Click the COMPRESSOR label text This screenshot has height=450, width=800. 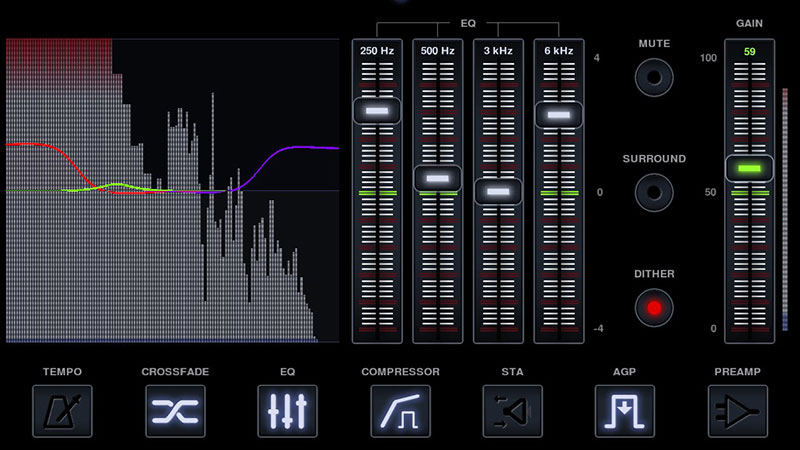[x=401, y=371]
